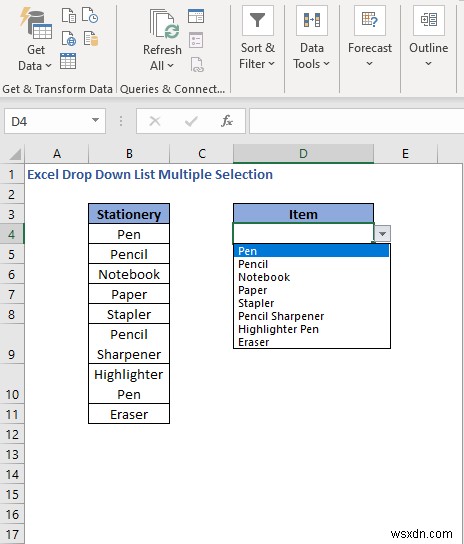Click the D4 validation dropdown arrow
The height and width of the screenshot is (544, 464).
382,233
